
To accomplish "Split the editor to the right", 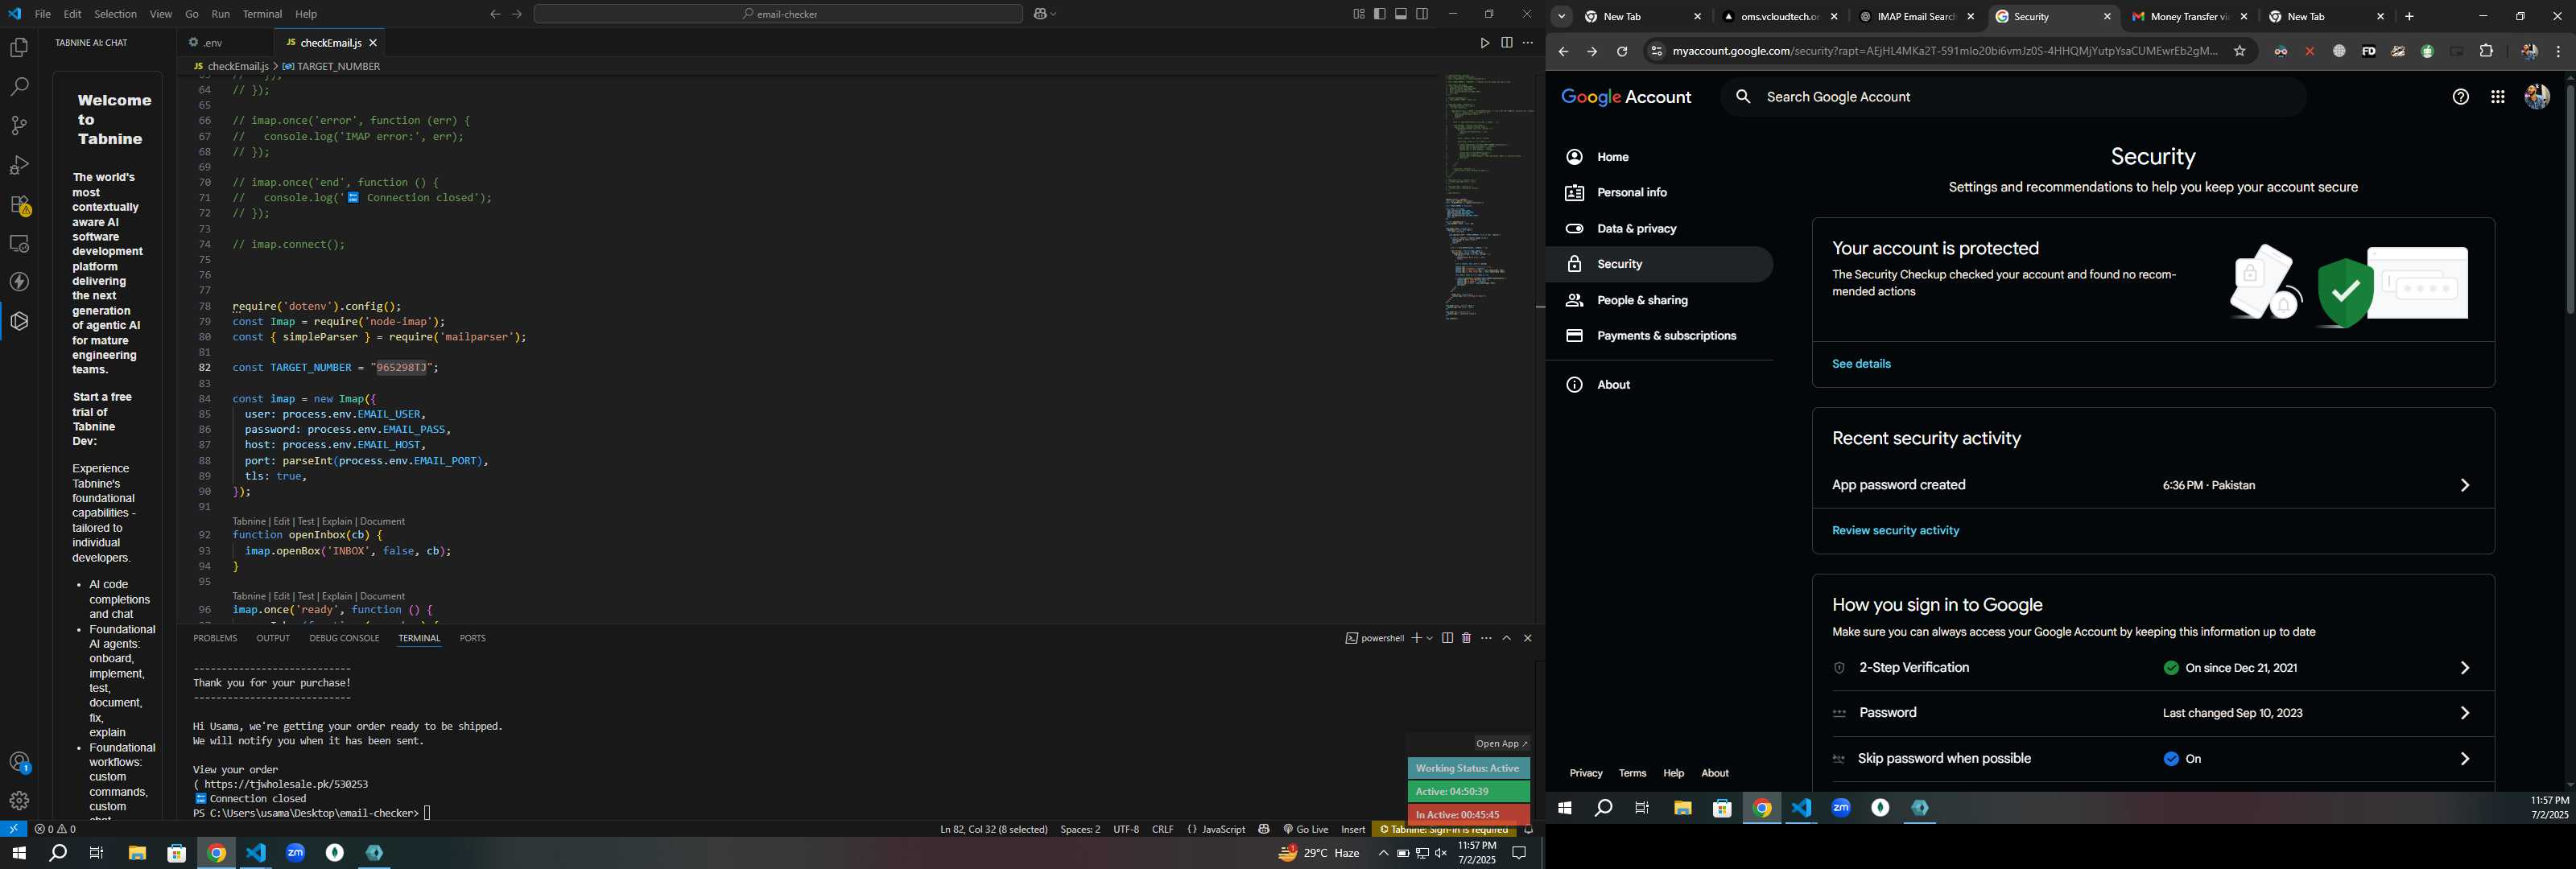I will coord(1506,43).
